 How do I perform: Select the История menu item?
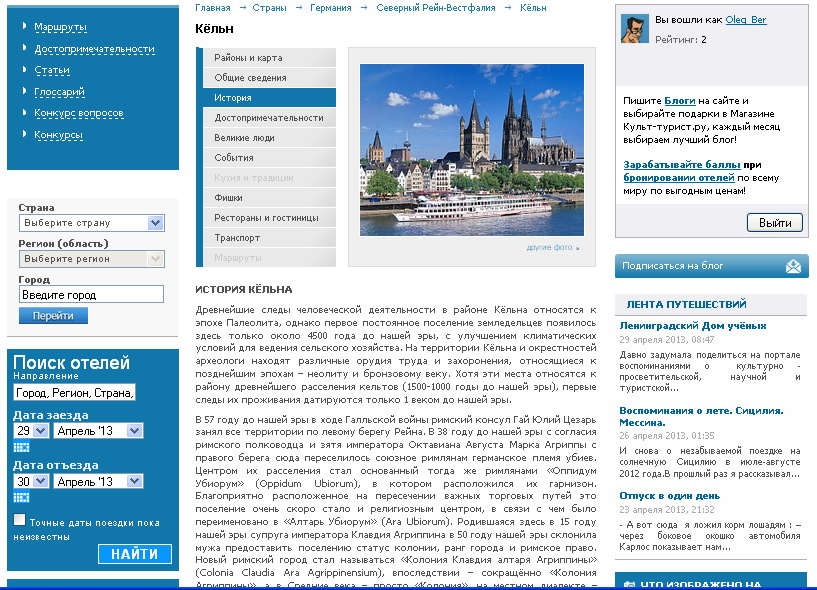coord(269,98)
